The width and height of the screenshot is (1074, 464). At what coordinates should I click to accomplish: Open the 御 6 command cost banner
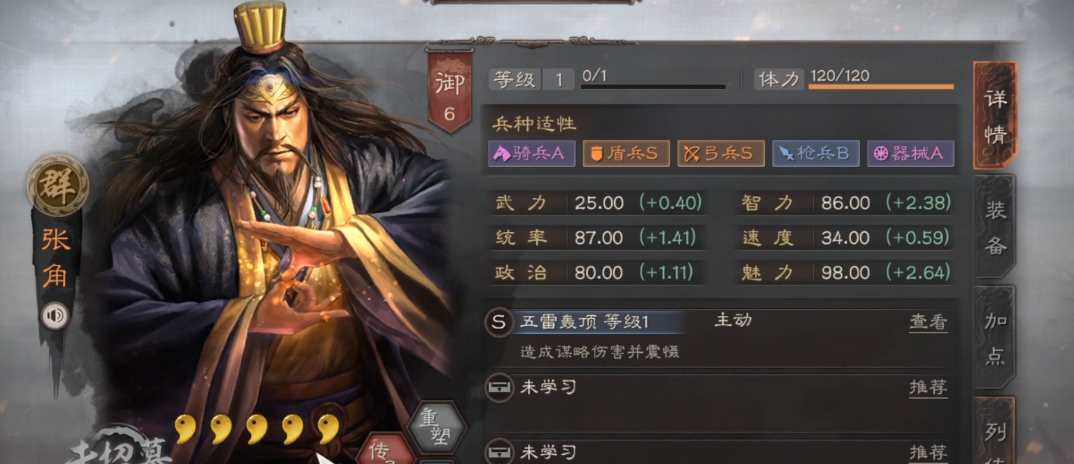coord(449,90)
